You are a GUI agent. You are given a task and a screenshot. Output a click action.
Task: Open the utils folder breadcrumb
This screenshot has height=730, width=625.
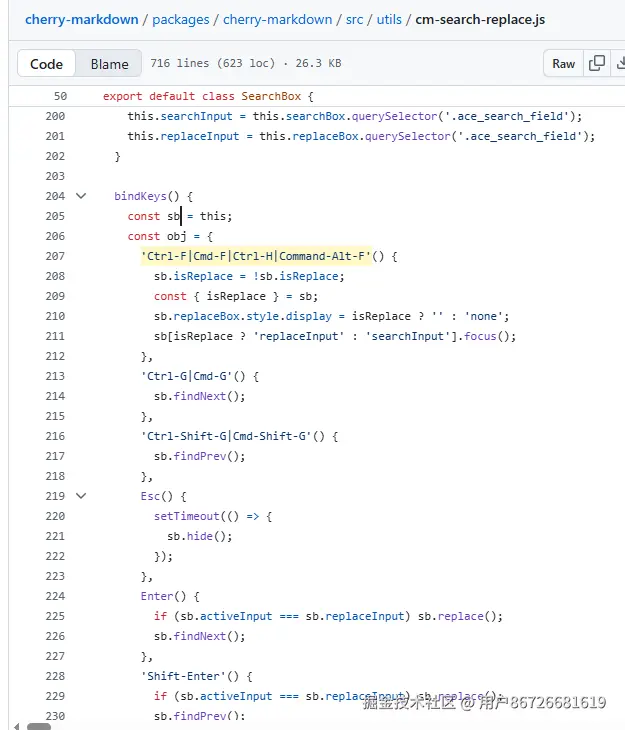click(389, 19)
